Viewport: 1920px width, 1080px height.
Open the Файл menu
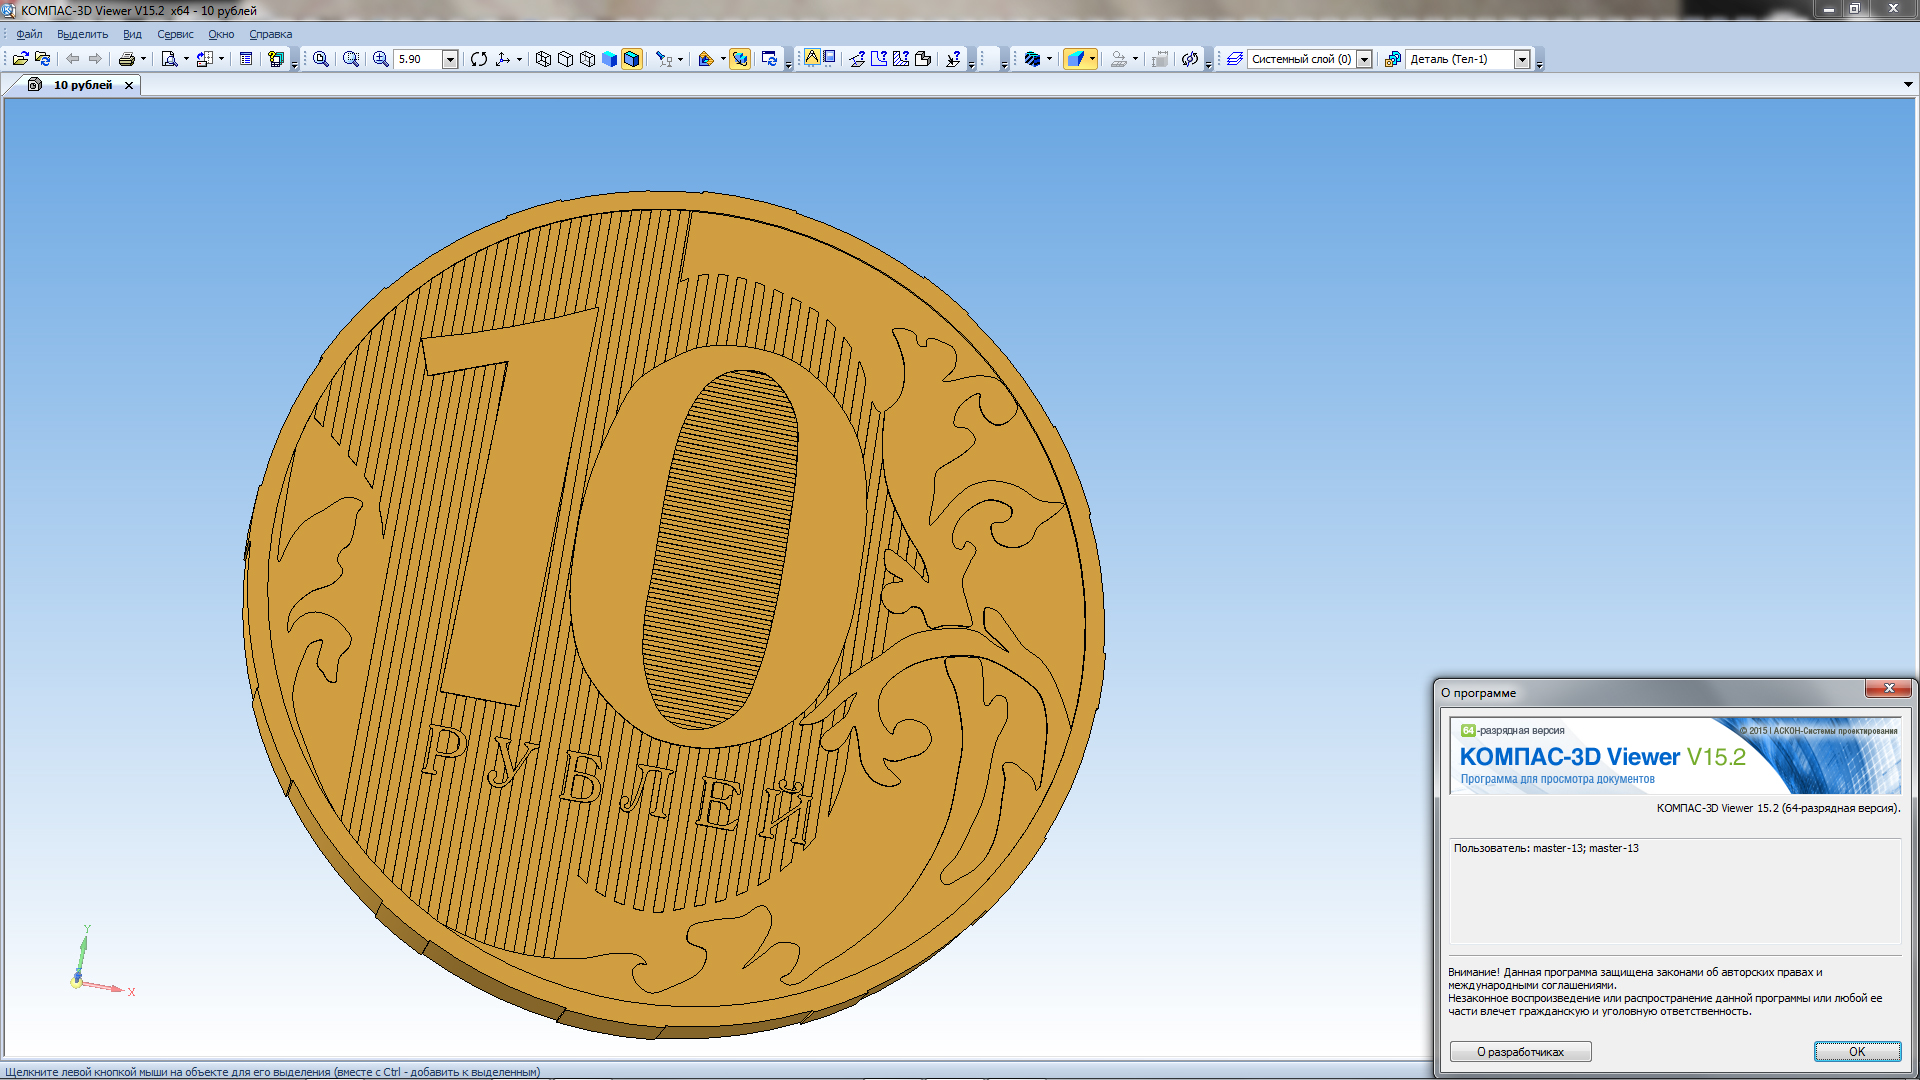pos(29,34)
